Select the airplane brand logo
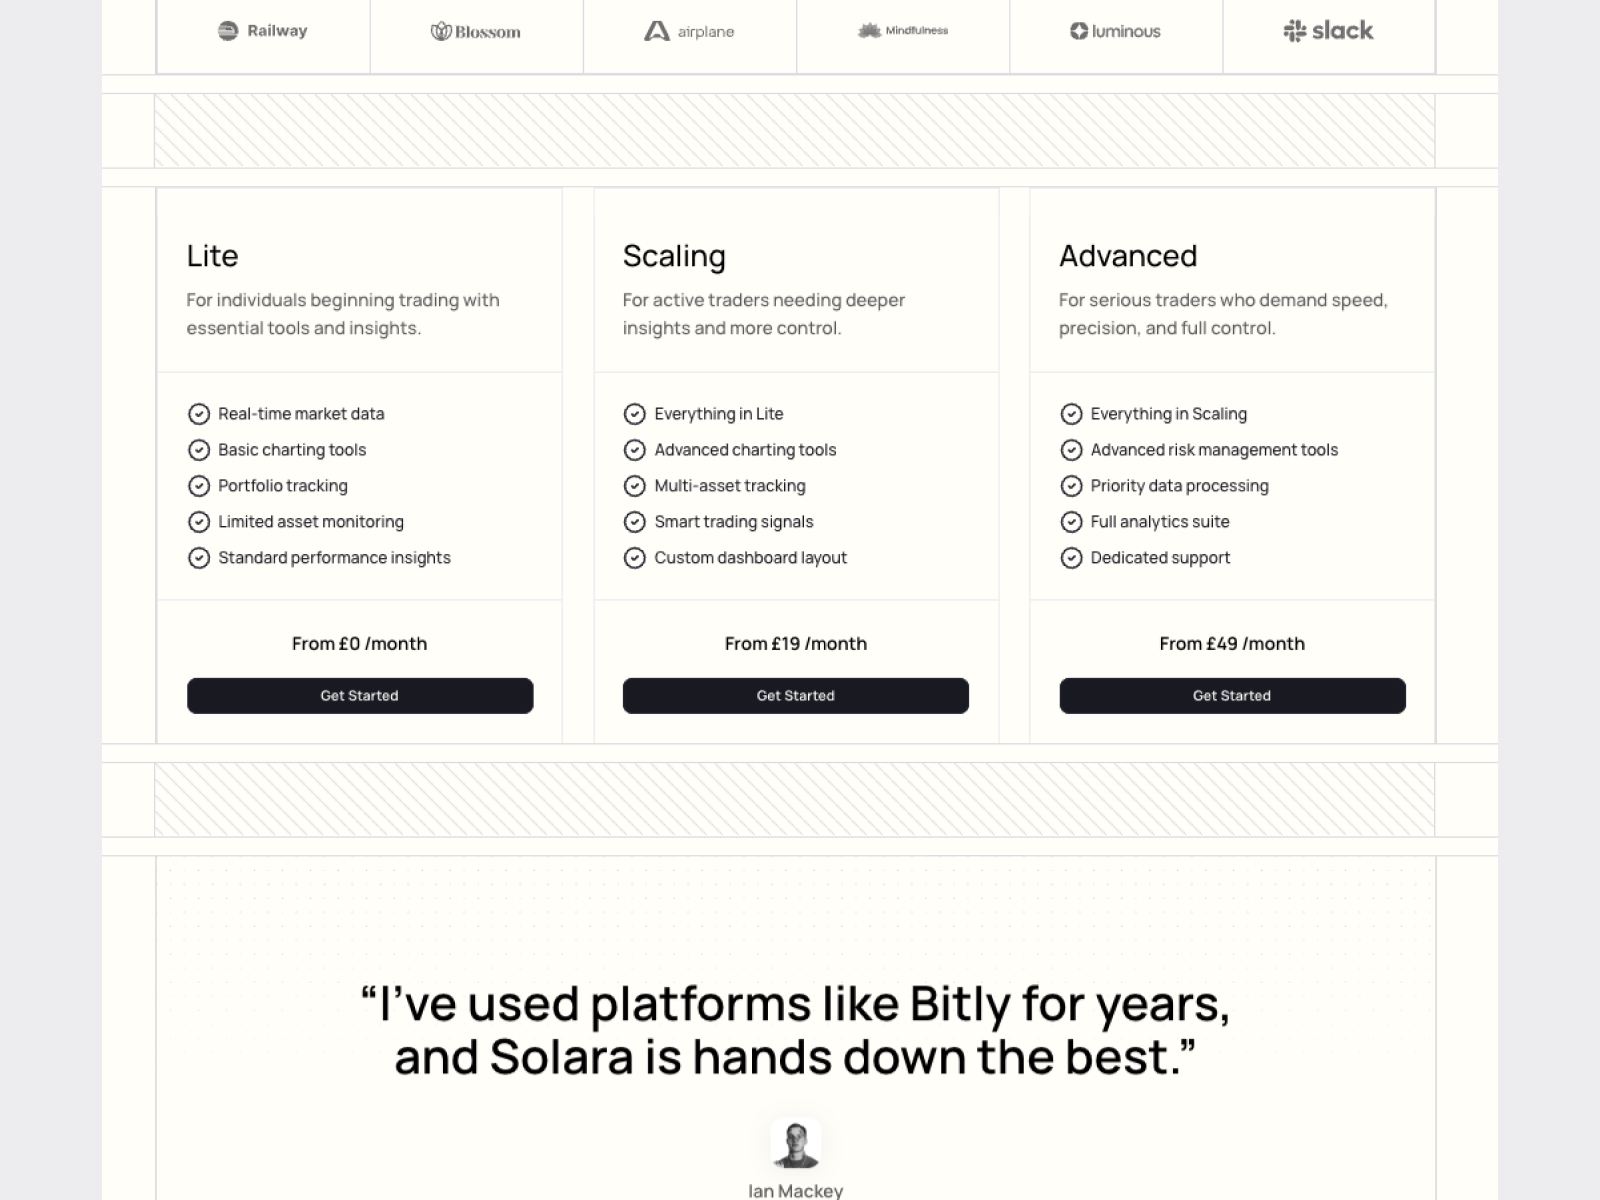1600x1200 pixels. point(689,32)
